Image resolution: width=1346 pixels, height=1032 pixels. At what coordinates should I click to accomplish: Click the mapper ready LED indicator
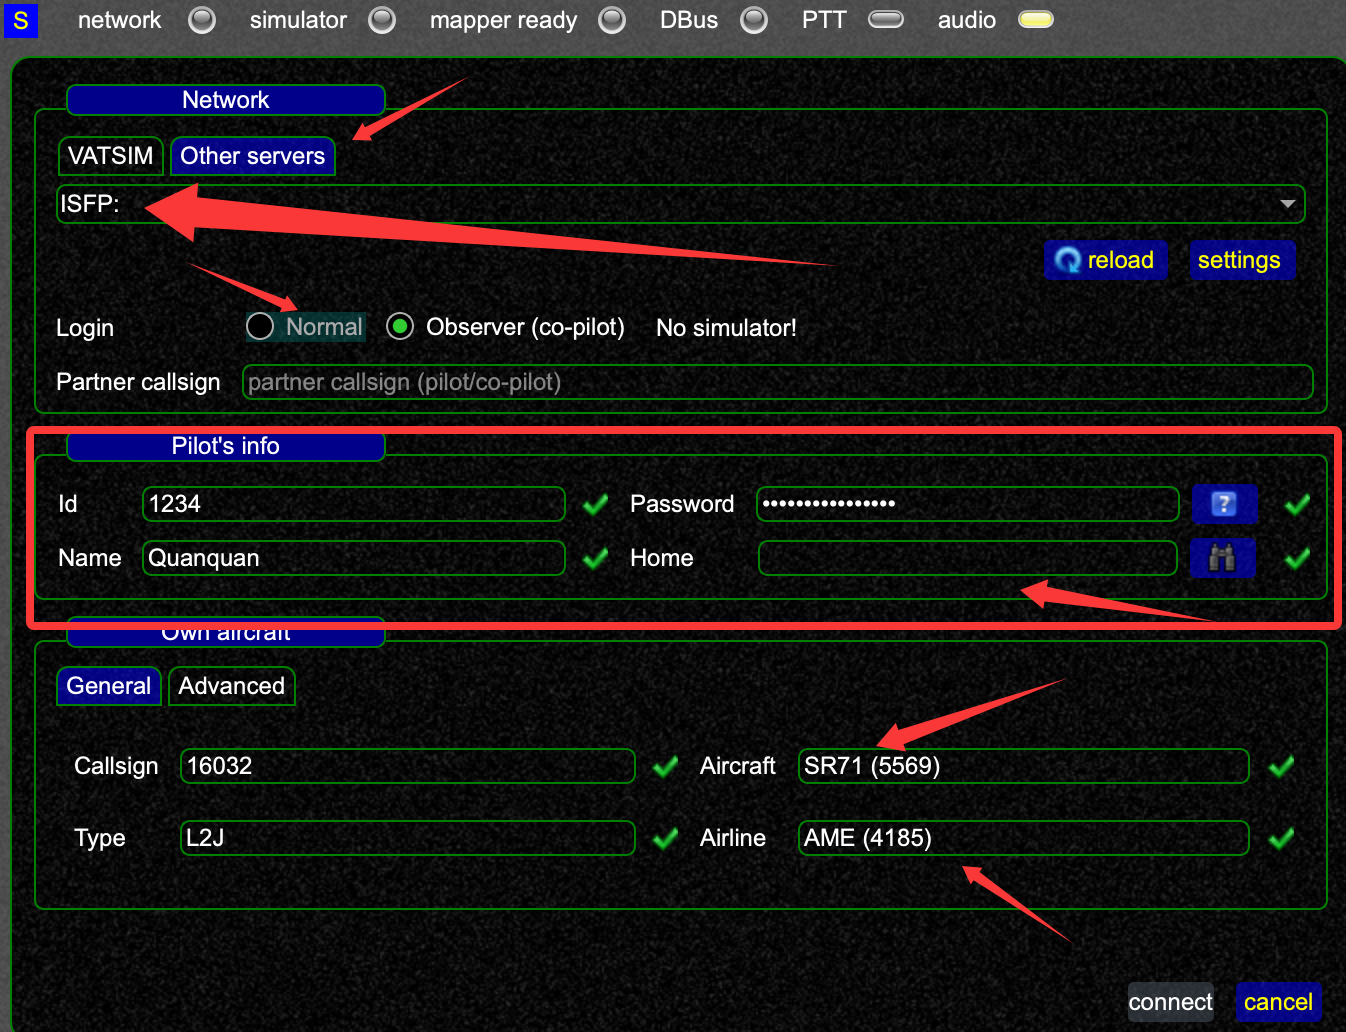[x=612, y=20]
